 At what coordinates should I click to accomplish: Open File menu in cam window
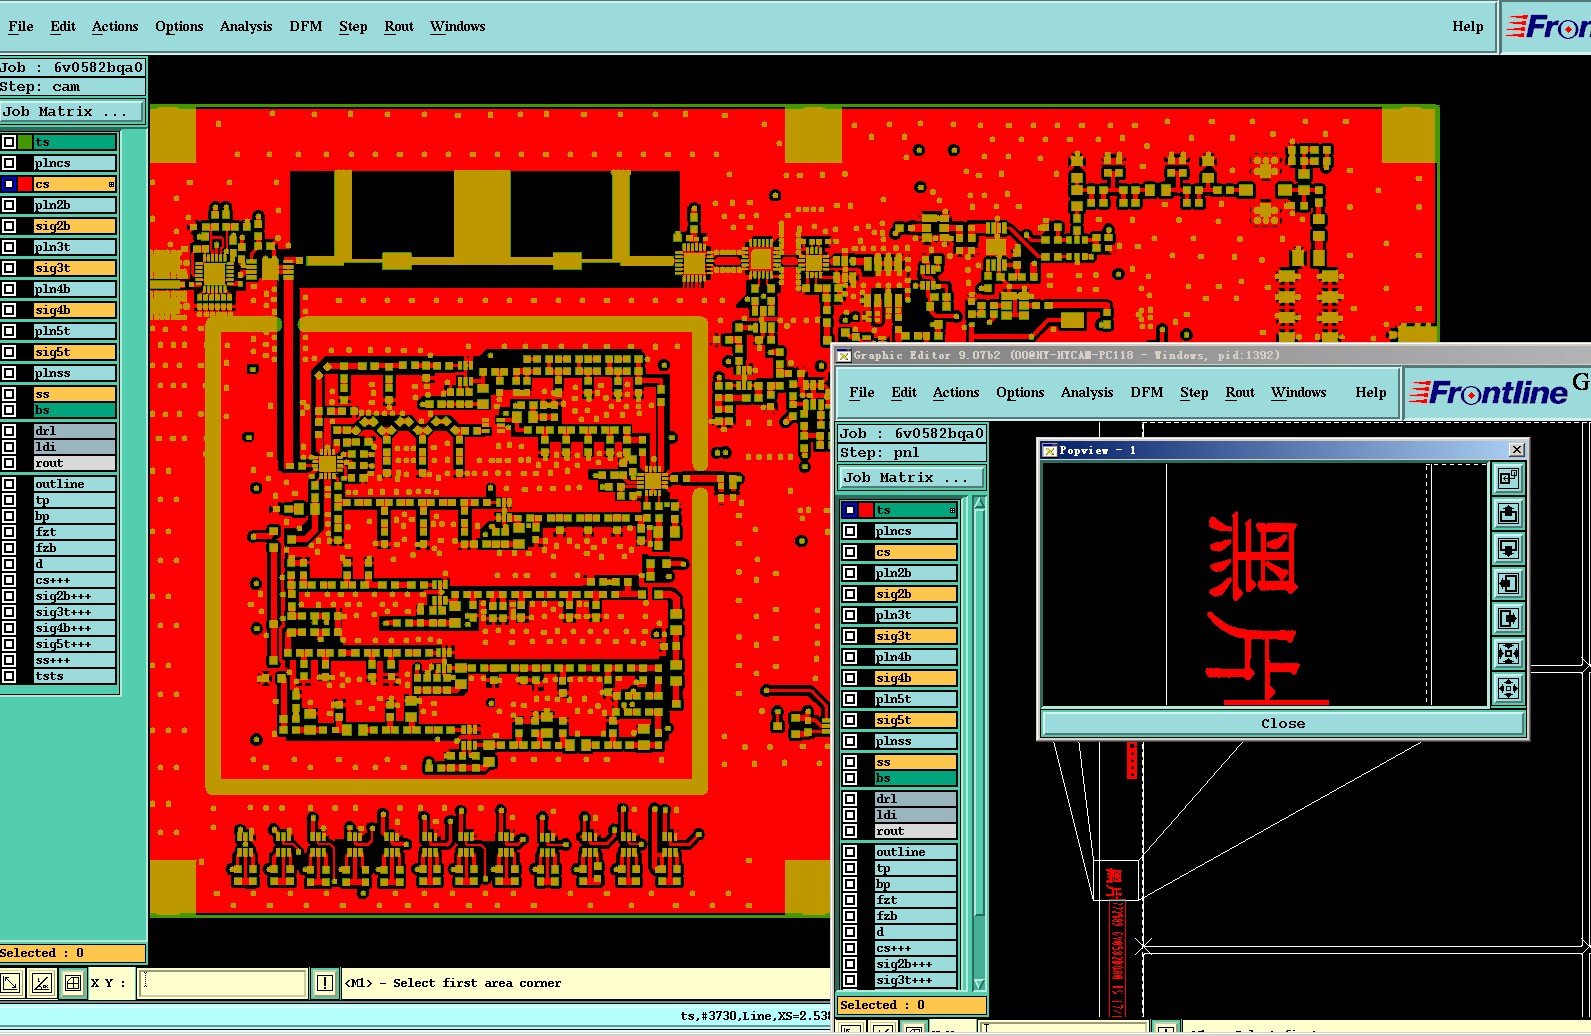20,27
